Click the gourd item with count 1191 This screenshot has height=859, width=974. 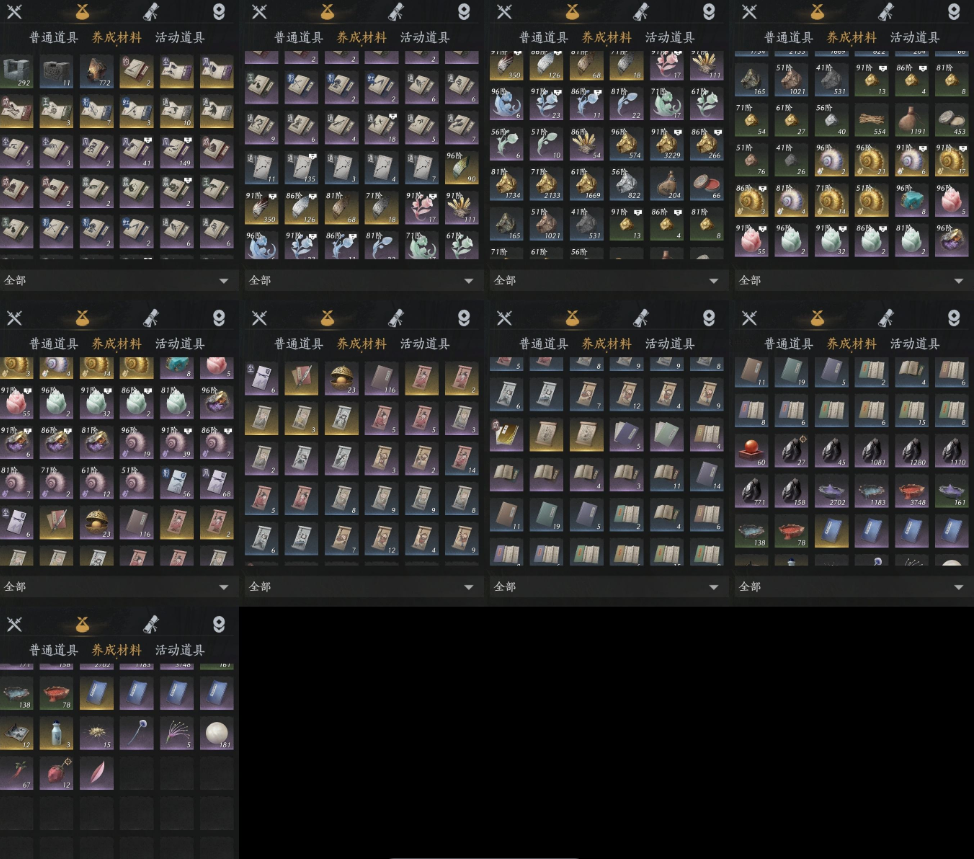[x=911, y=120]
